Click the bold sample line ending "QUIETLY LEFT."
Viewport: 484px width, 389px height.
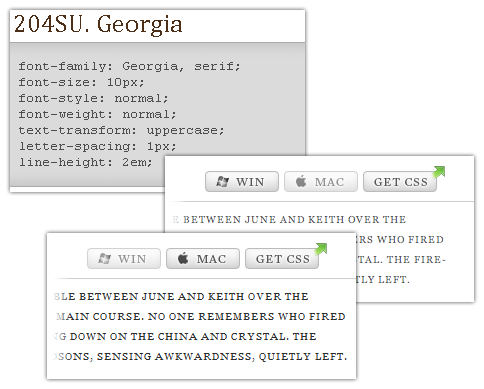tap(200, 357)
